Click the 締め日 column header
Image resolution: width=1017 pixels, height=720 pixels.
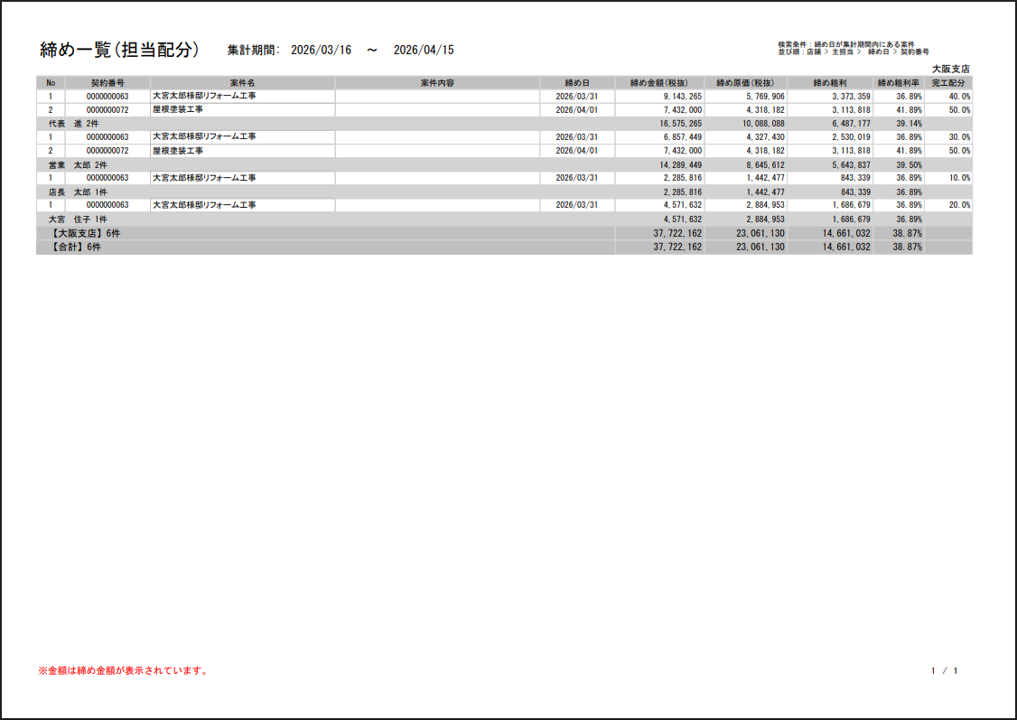(577, 83)
